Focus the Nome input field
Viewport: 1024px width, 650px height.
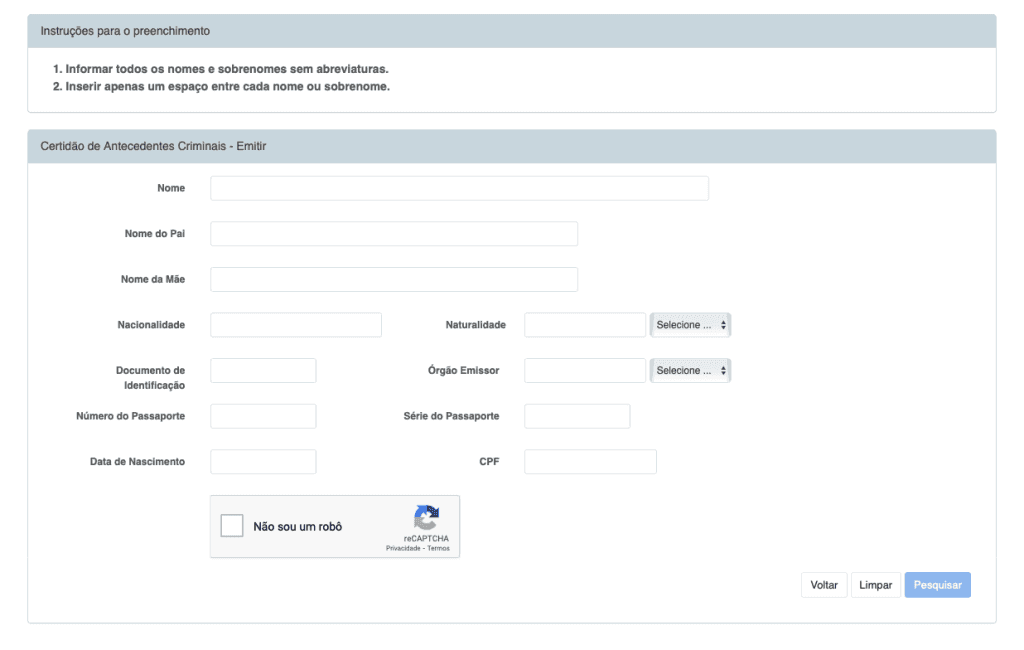click(x=459, y=188)
